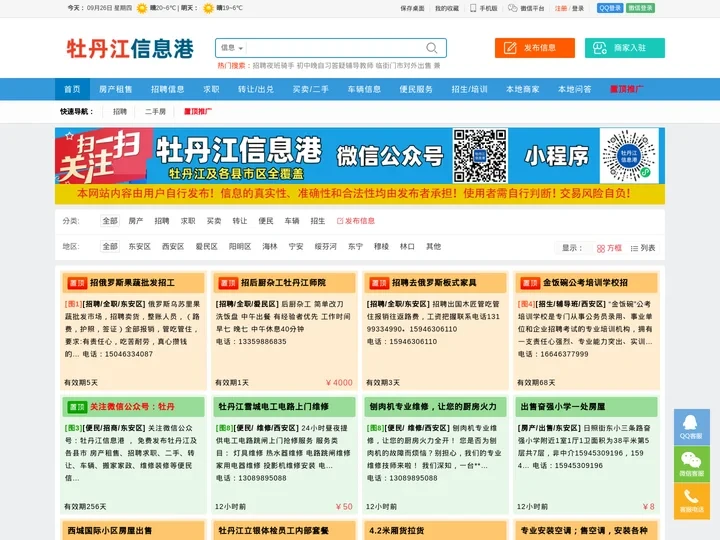720x540 pixels.
Task: Filter region by 林口
Action: 407,247
